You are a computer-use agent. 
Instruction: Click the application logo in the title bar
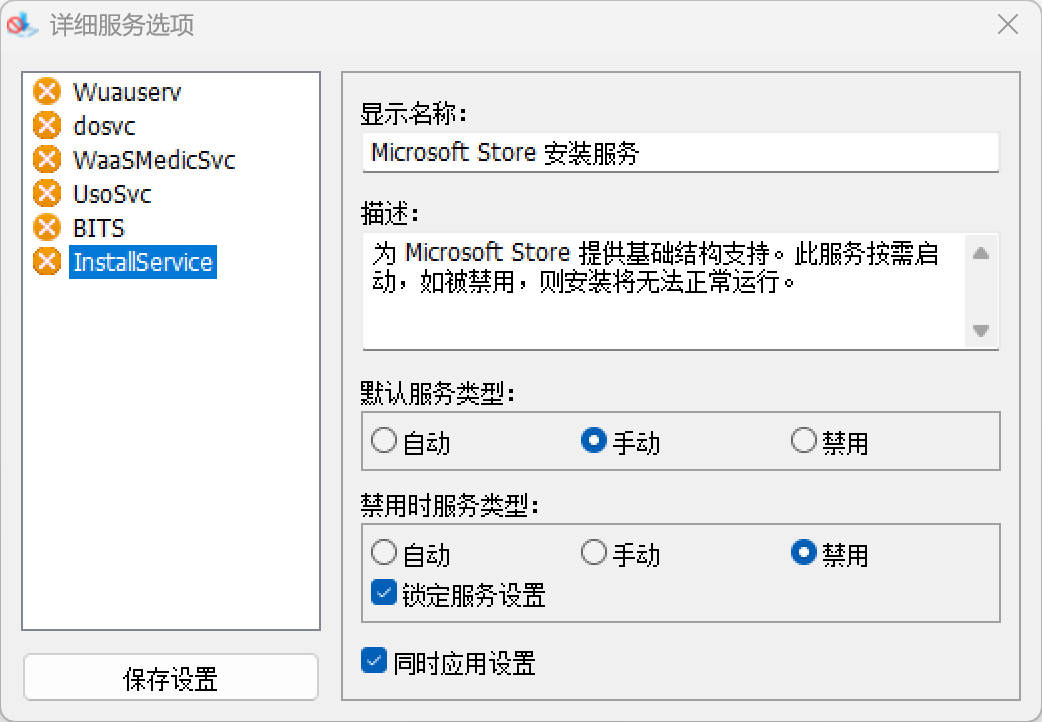click(x=21, y=25)
